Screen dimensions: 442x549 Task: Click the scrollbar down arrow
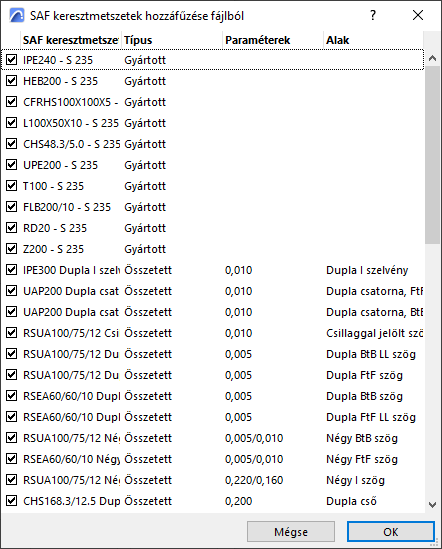coord(433,505)
